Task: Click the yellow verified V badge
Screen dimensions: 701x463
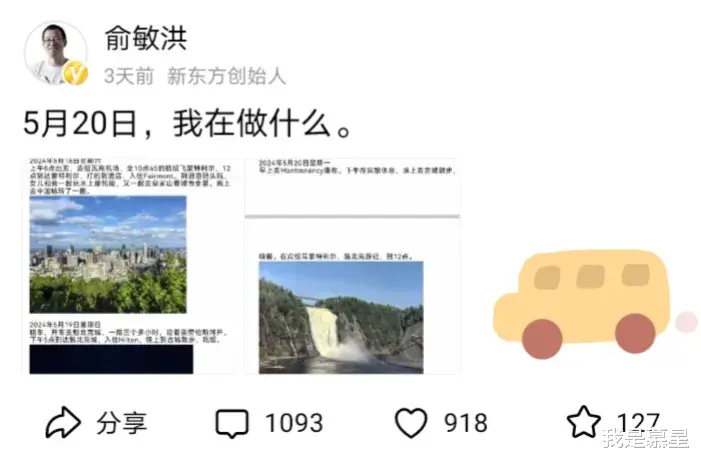Action: pyautogui.click(x=75, y=72)
